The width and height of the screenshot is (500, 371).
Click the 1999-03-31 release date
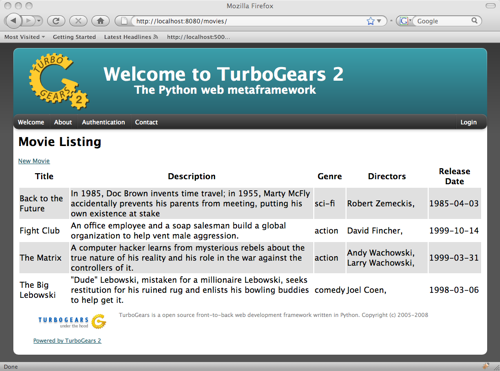tap(454, 258)
